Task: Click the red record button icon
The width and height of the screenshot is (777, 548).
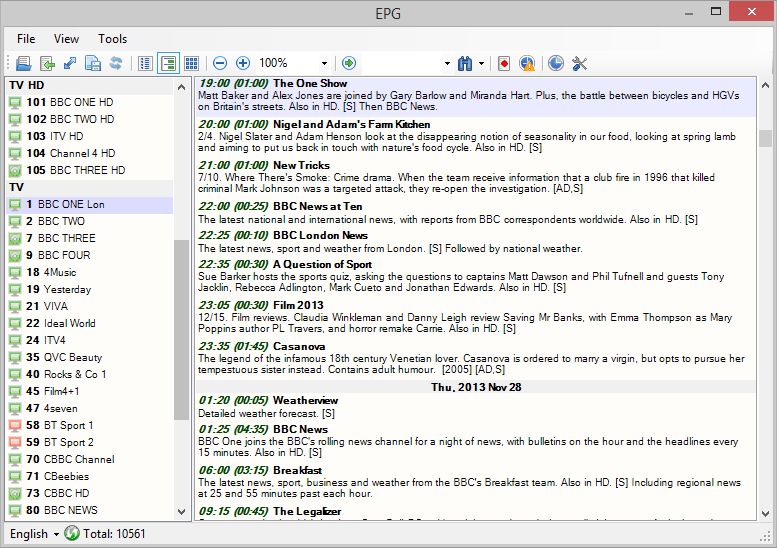Action: 504,63
